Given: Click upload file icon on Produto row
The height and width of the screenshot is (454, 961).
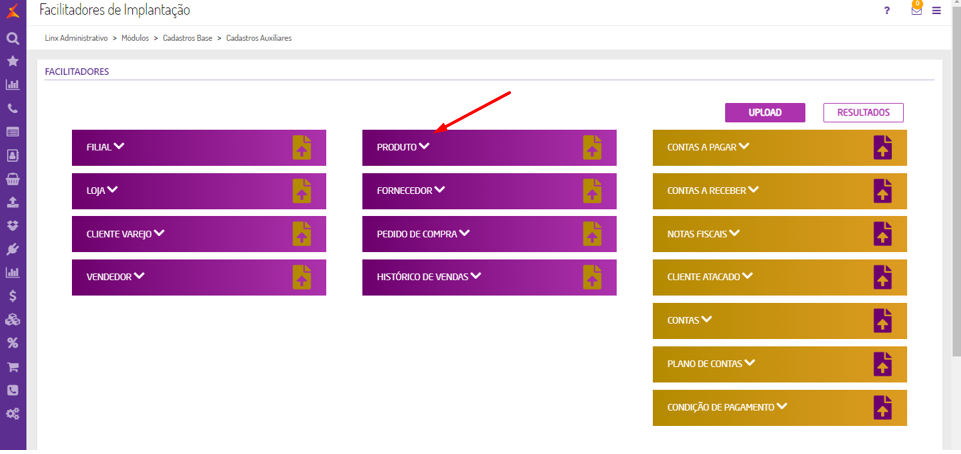Looking at the screenshot, I should tap(592, 147).
